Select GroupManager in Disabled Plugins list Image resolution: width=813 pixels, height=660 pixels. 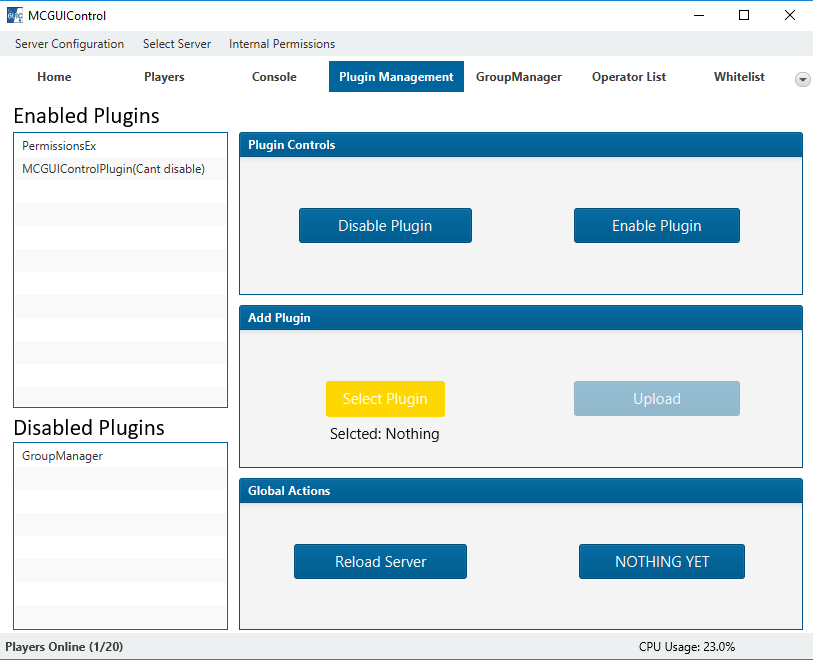click(62, 456)
